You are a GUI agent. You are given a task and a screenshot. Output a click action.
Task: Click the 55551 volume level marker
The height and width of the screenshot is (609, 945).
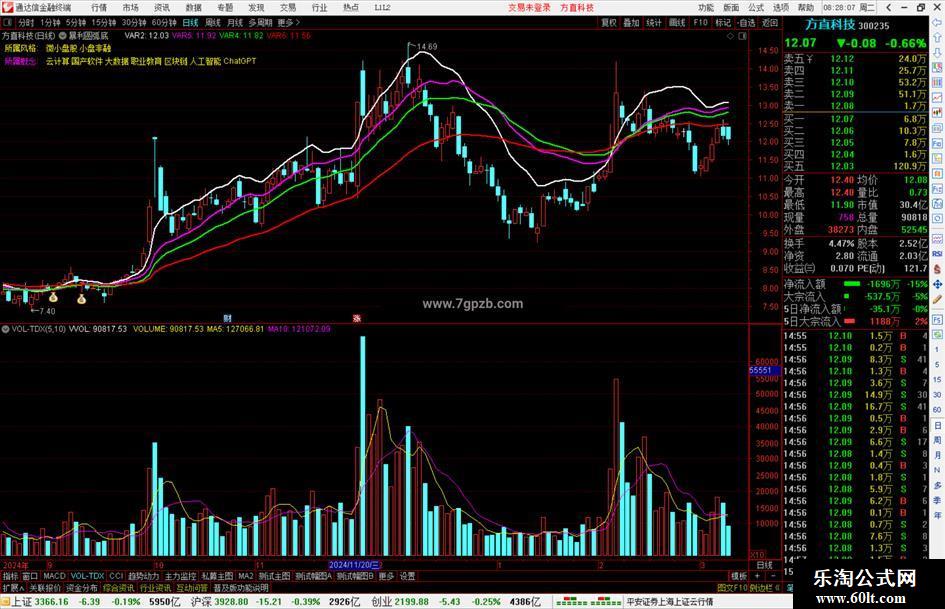[764, 370]
